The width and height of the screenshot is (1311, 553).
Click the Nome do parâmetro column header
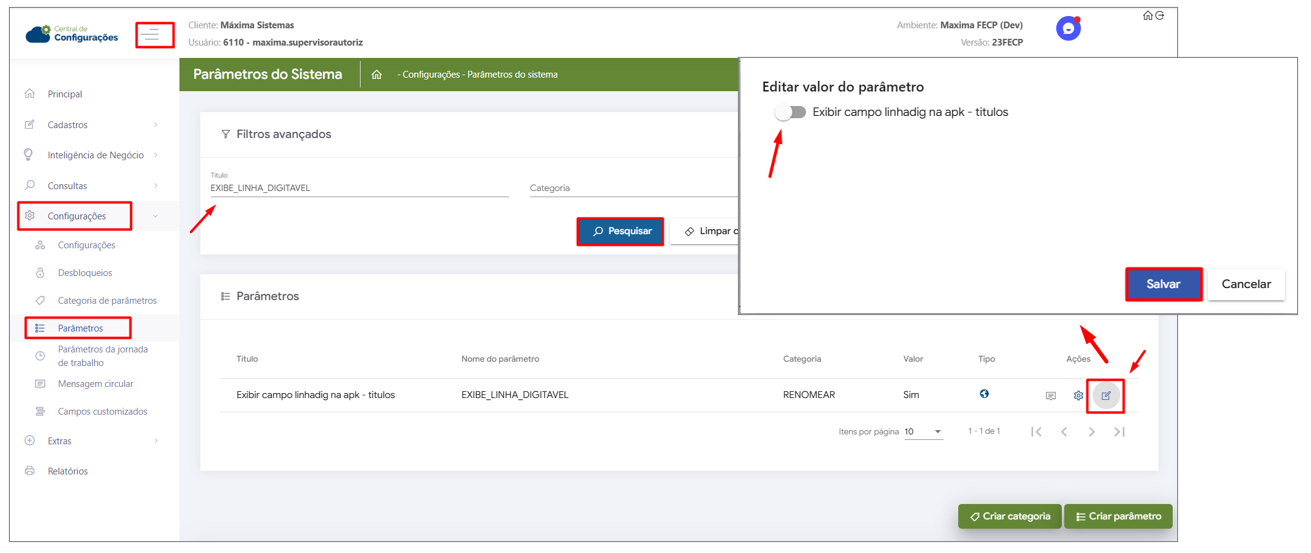500,359
